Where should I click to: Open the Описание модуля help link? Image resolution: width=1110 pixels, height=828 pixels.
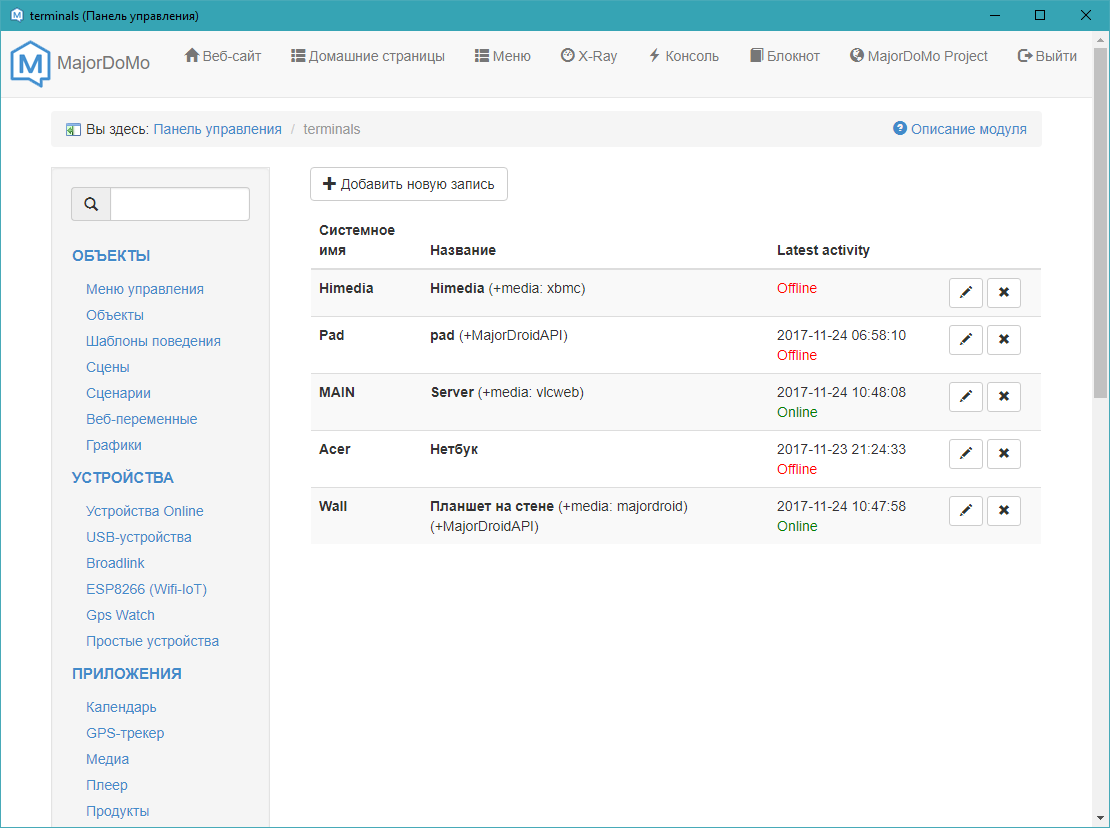(x=960, y=129)
